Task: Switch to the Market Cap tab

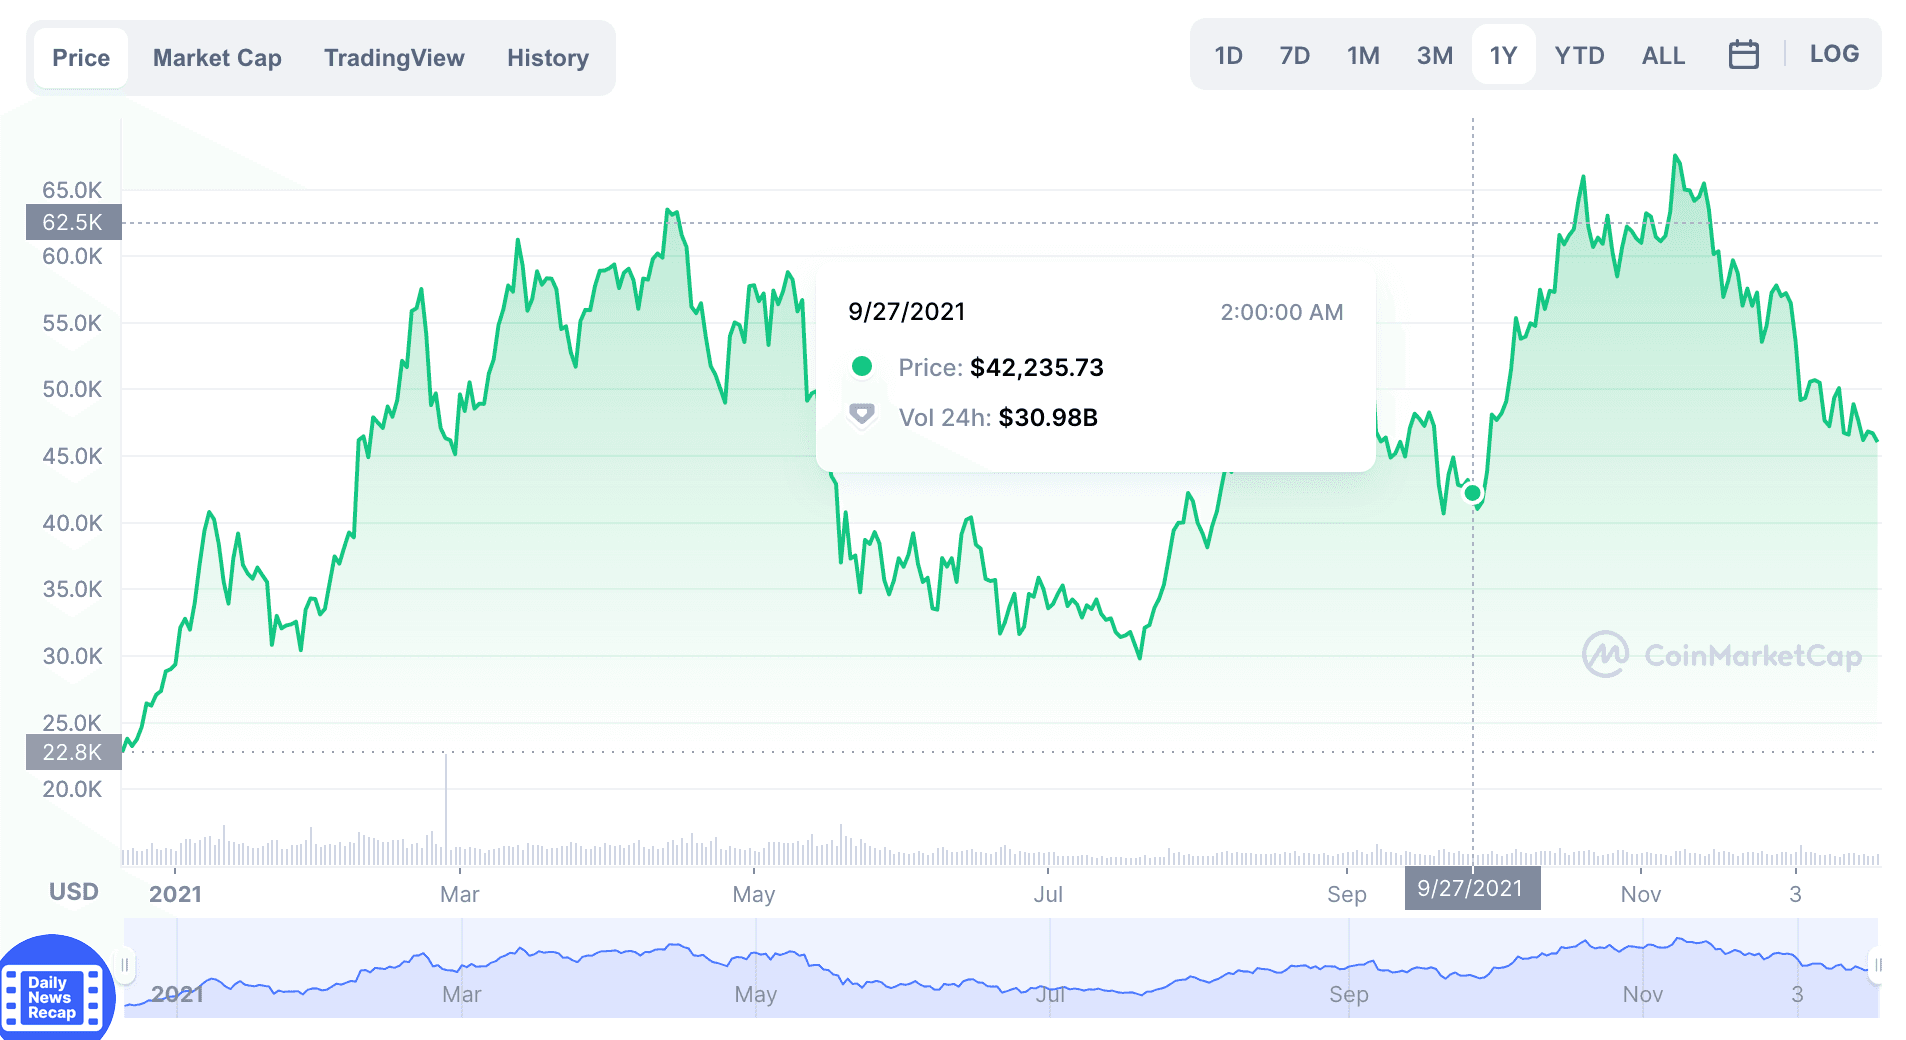Action: click(217, 58)
